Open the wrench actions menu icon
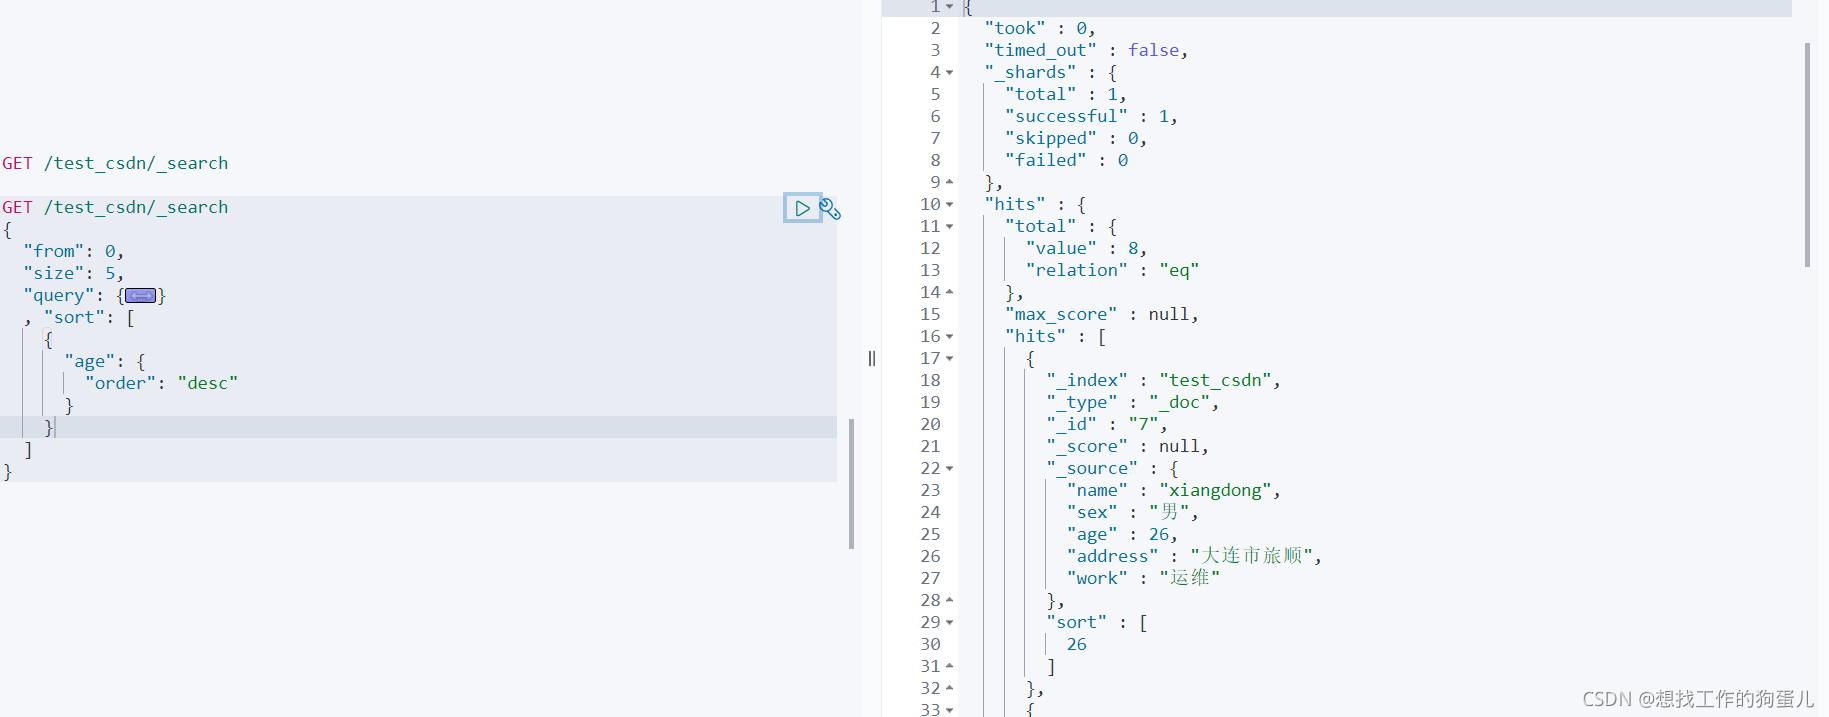The image size is (1829, 717). pyautogui.click(x=830, y=208)
